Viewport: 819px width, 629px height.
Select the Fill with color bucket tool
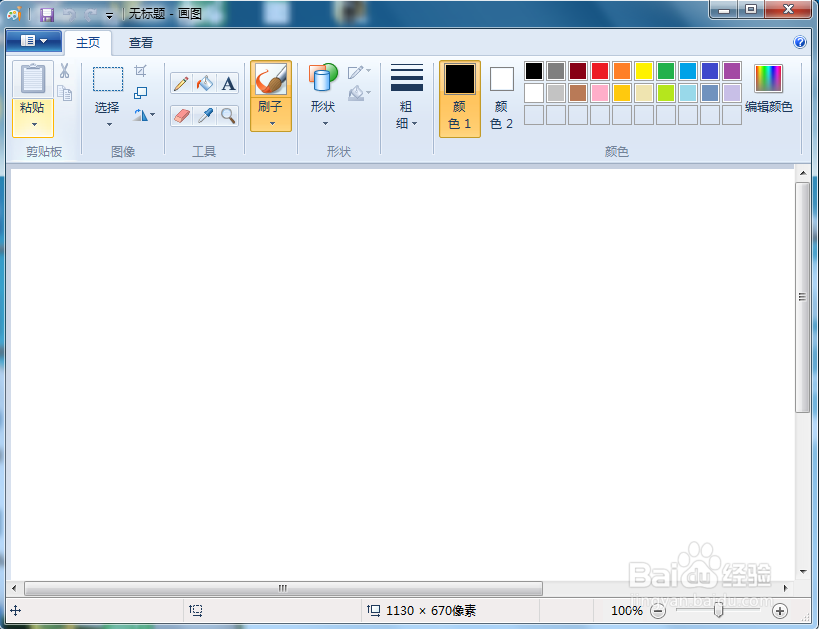point(205,84)
